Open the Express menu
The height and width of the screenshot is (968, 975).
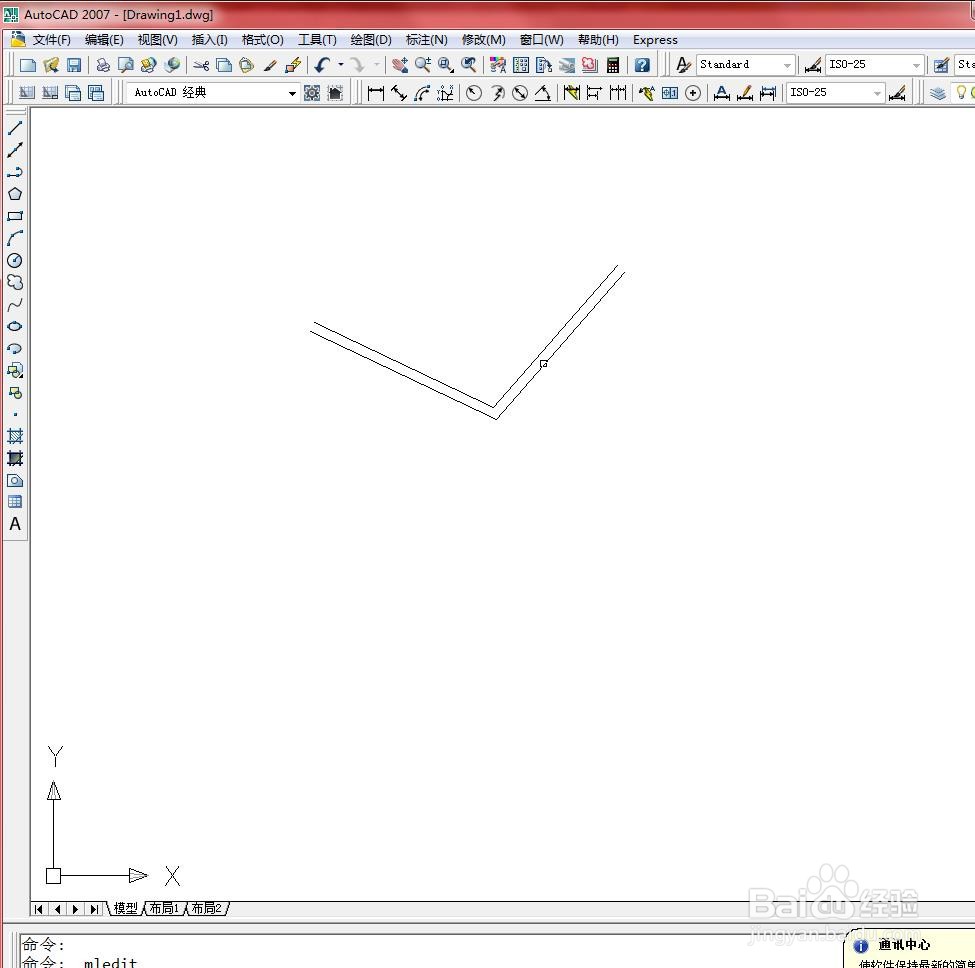click(x=655, y=40)
